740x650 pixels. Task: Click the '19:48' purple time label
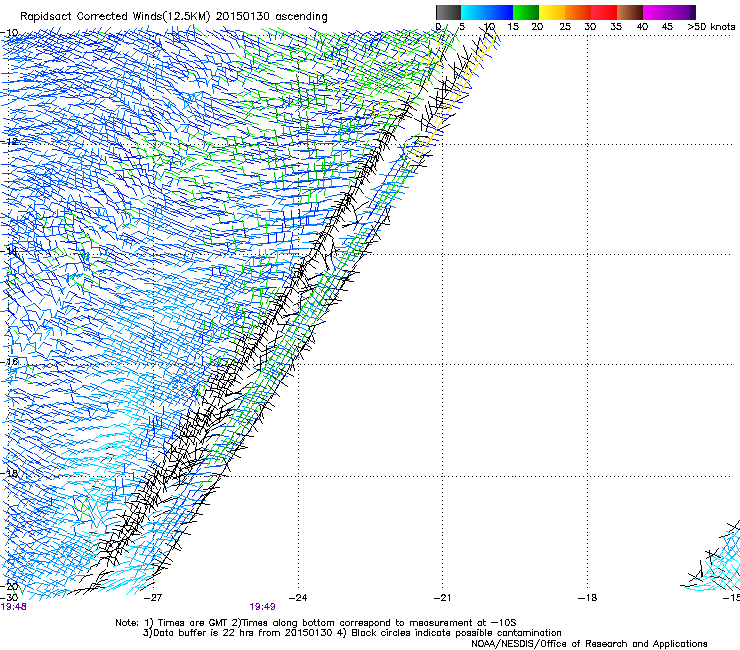click(x=13, y=607)
